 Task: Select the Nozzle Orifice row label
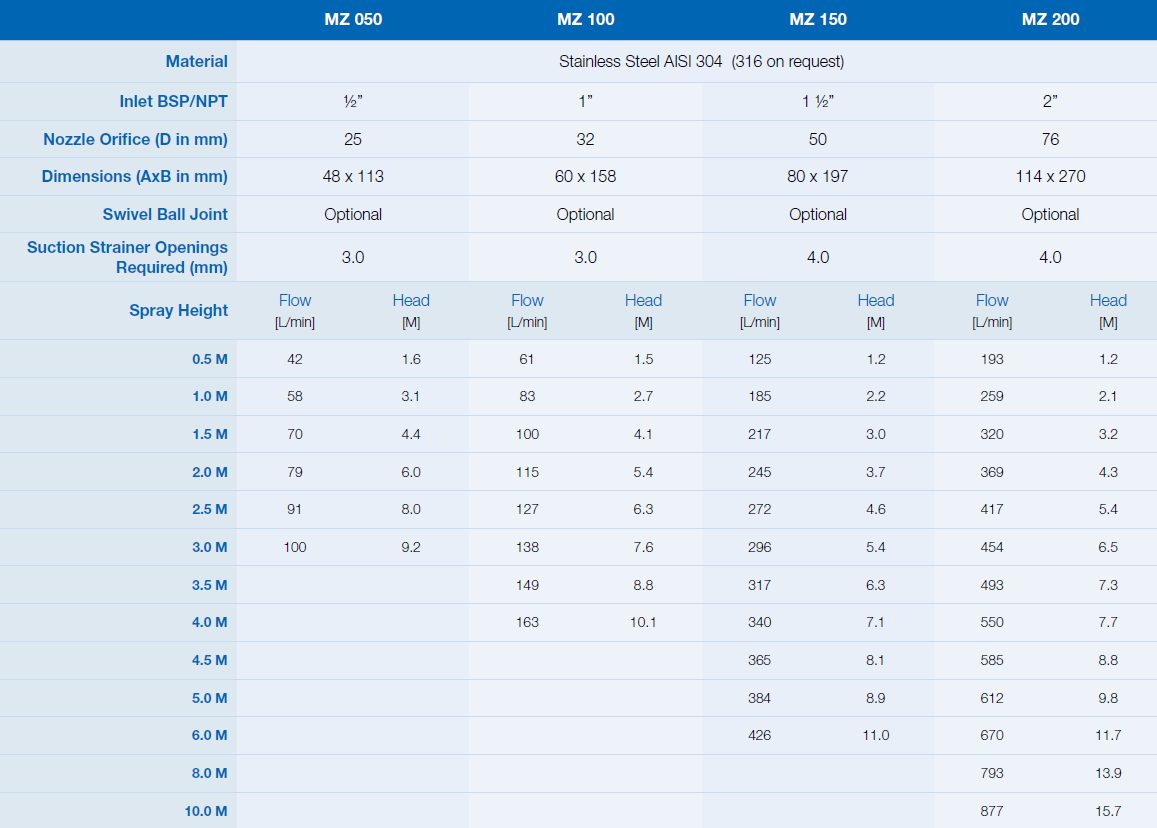click(x=135, y=139)
